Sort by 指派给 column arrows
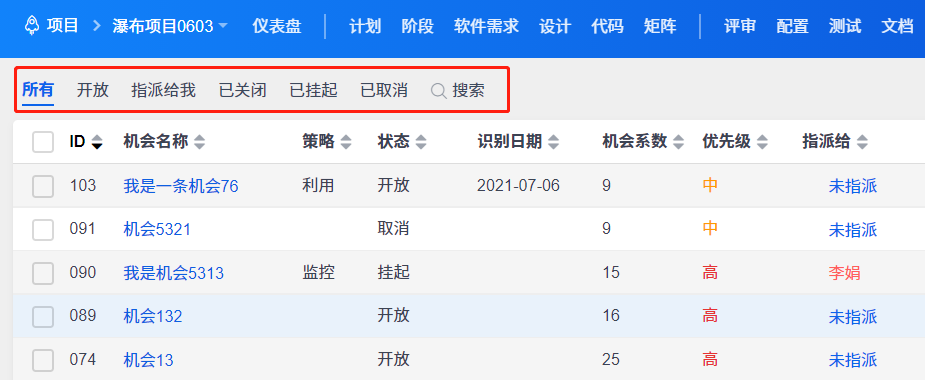Viewport: 925px width, 380px height. 862,142
